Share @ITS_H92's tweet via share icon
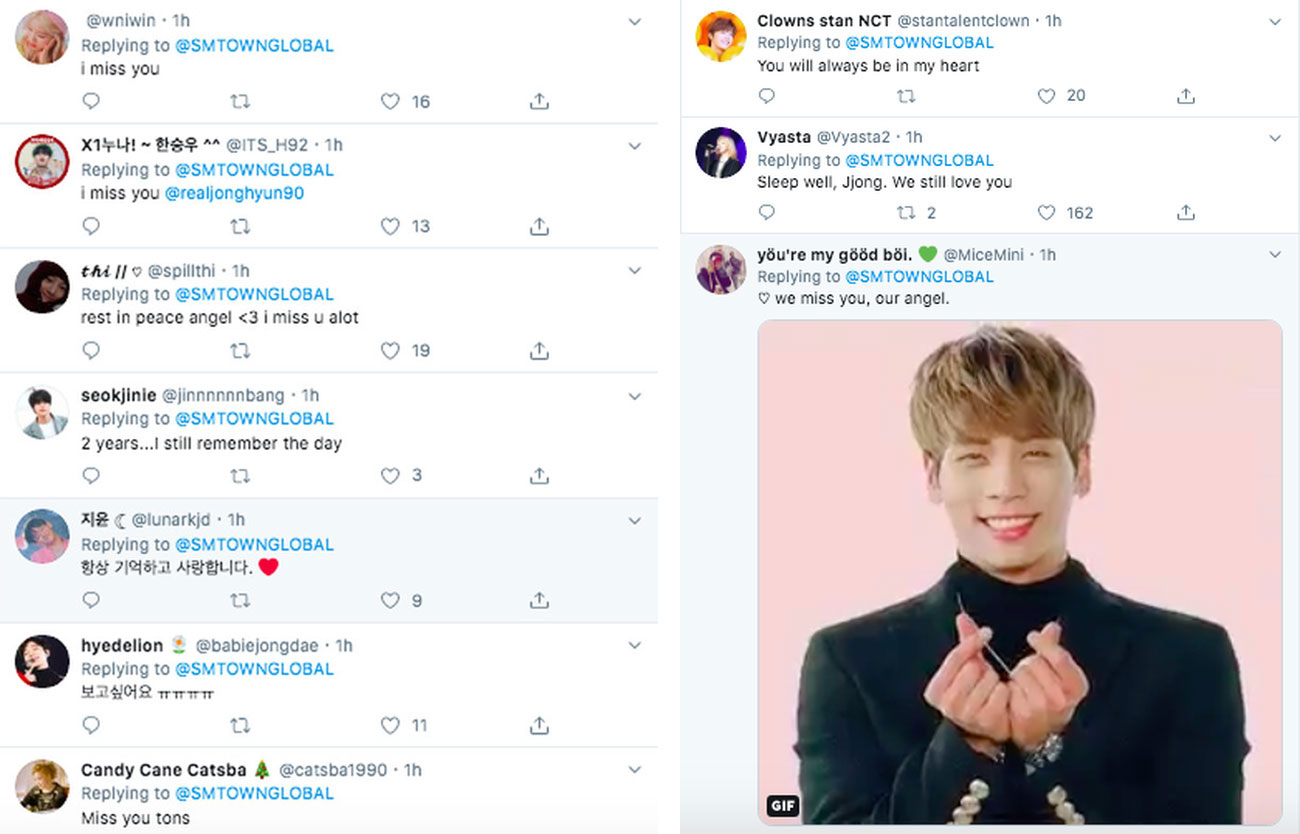 click(x=539, y=226)
